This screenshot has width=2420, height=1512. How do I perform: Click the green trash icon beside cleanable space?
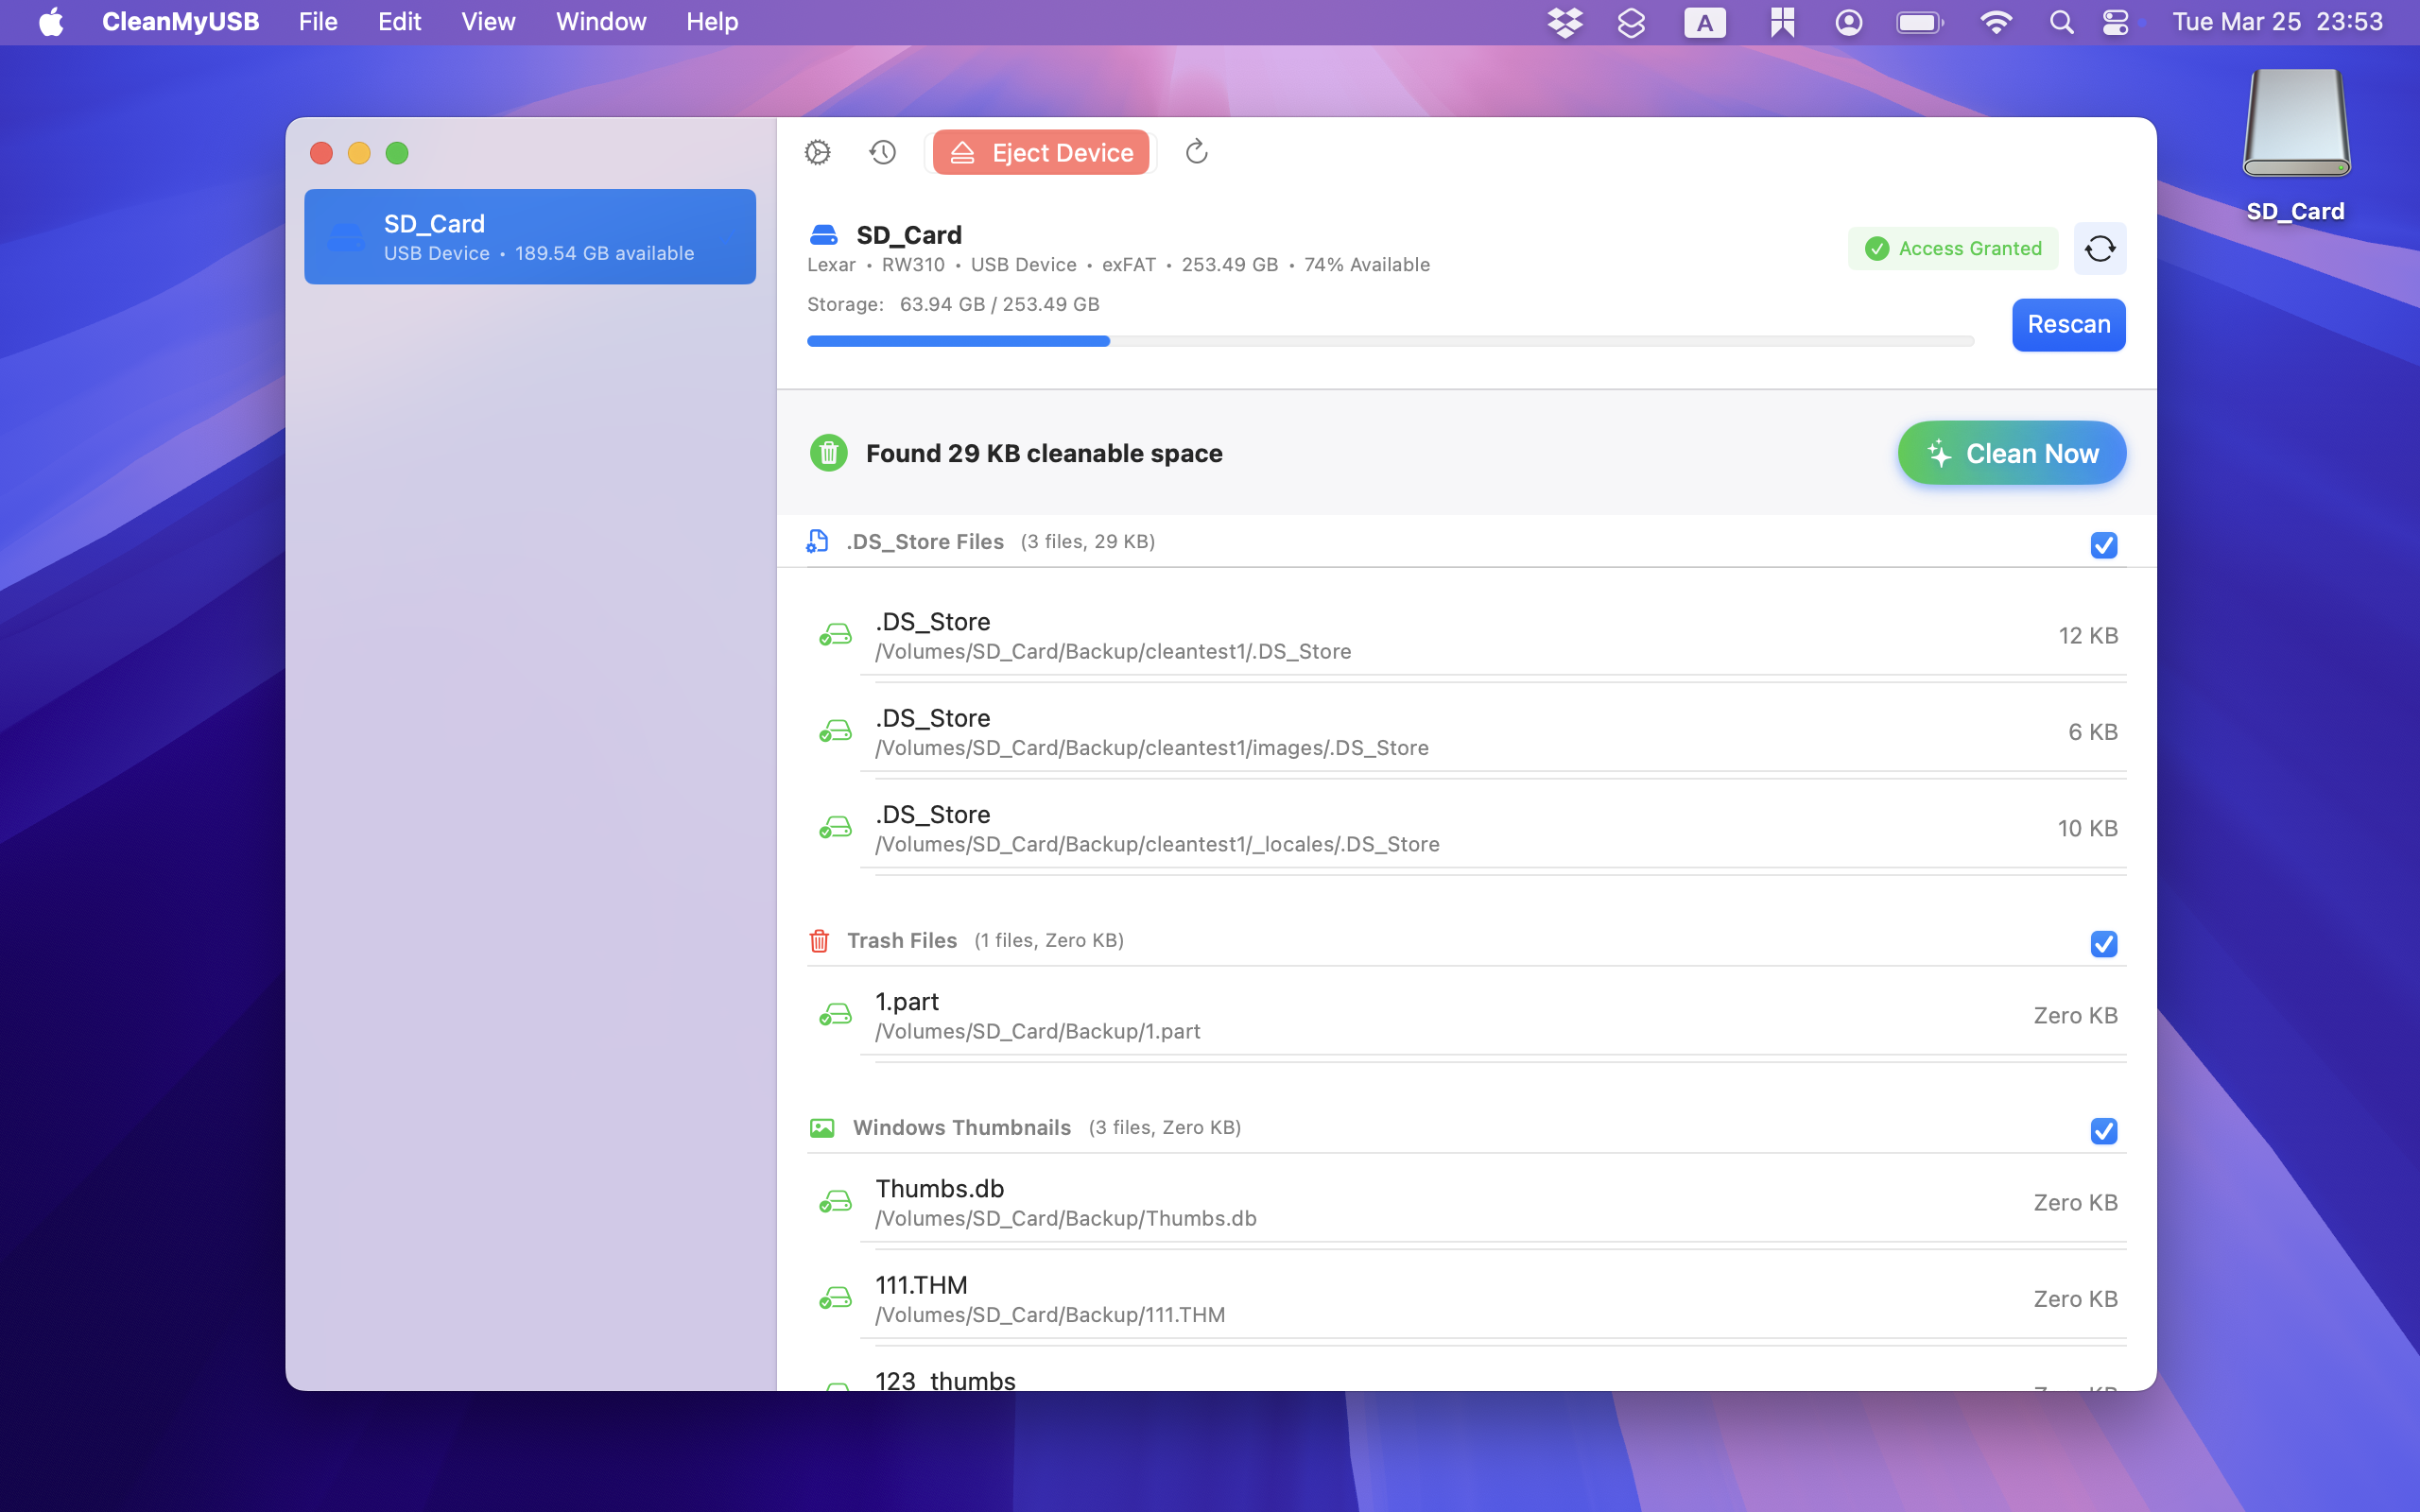828,453
